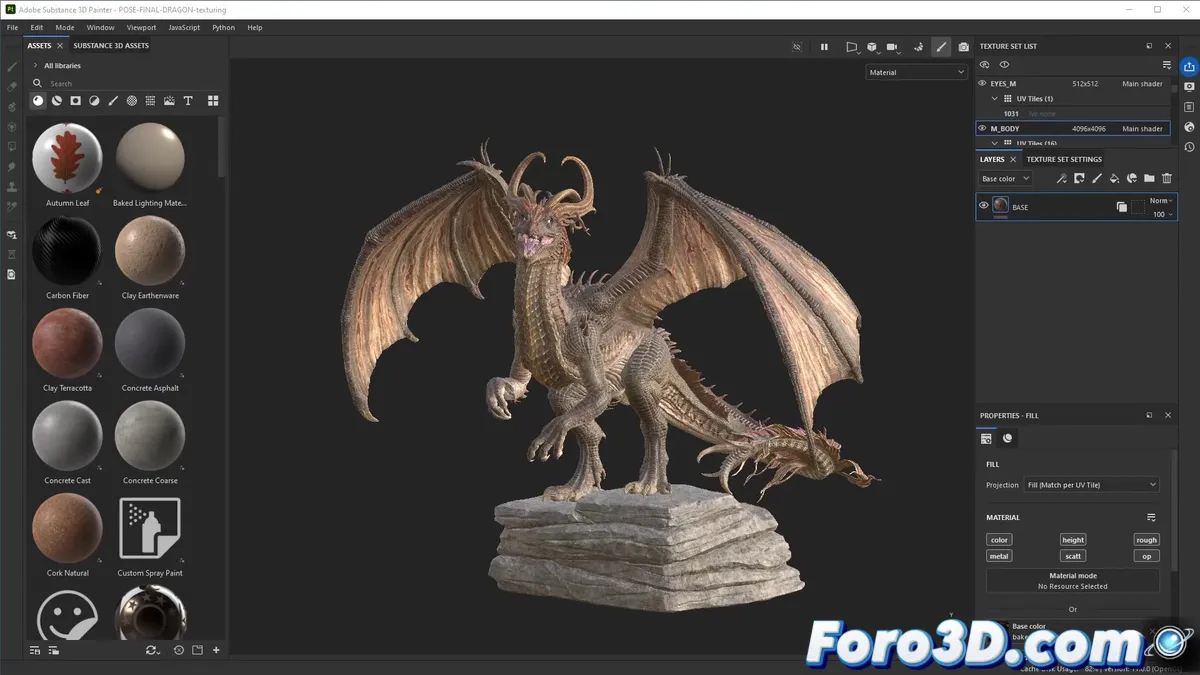Delete layer using the trash icon
The height and width of the screenshot is (675, 1200).
point(1166,178)
